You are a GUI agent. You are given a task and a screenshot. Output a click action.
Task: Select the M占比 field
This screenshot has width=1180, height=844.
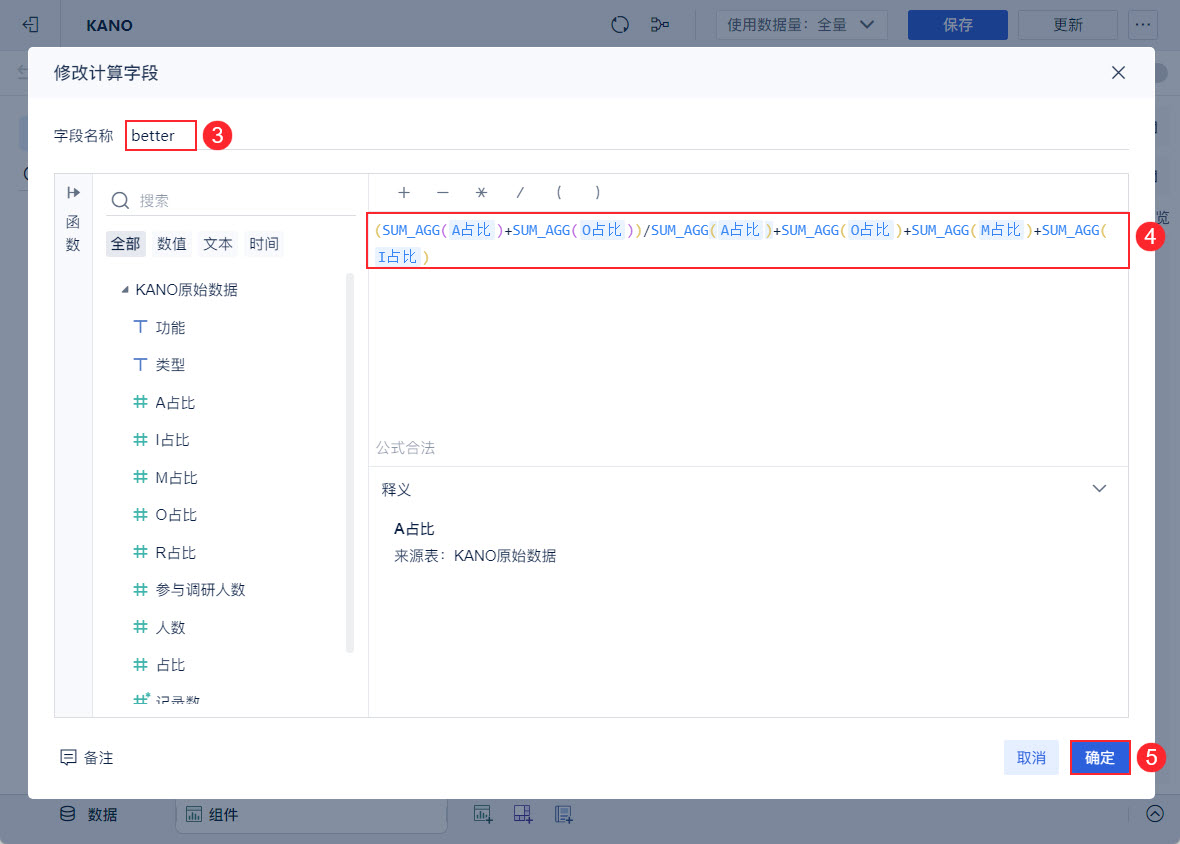(x=176, y=478)
